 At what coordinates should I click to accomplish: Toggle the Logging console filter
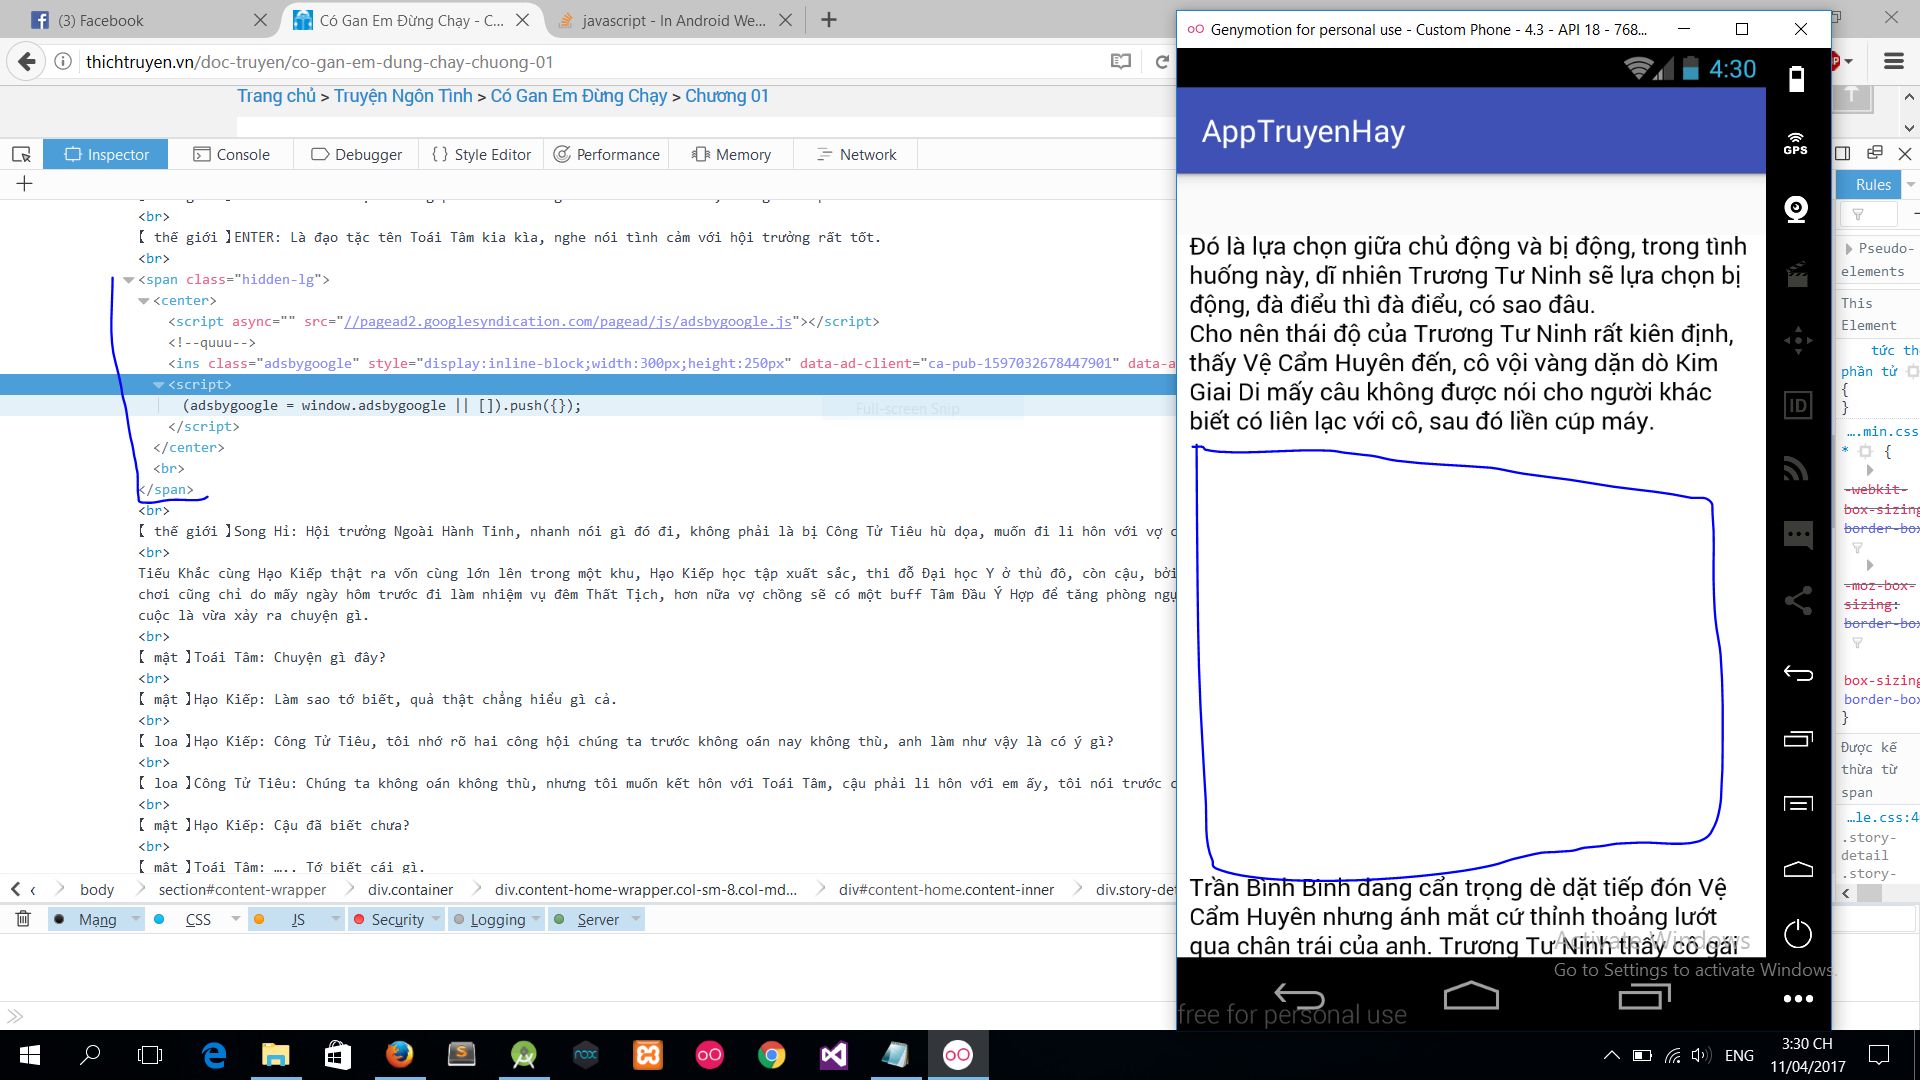(x=497, y=919)
